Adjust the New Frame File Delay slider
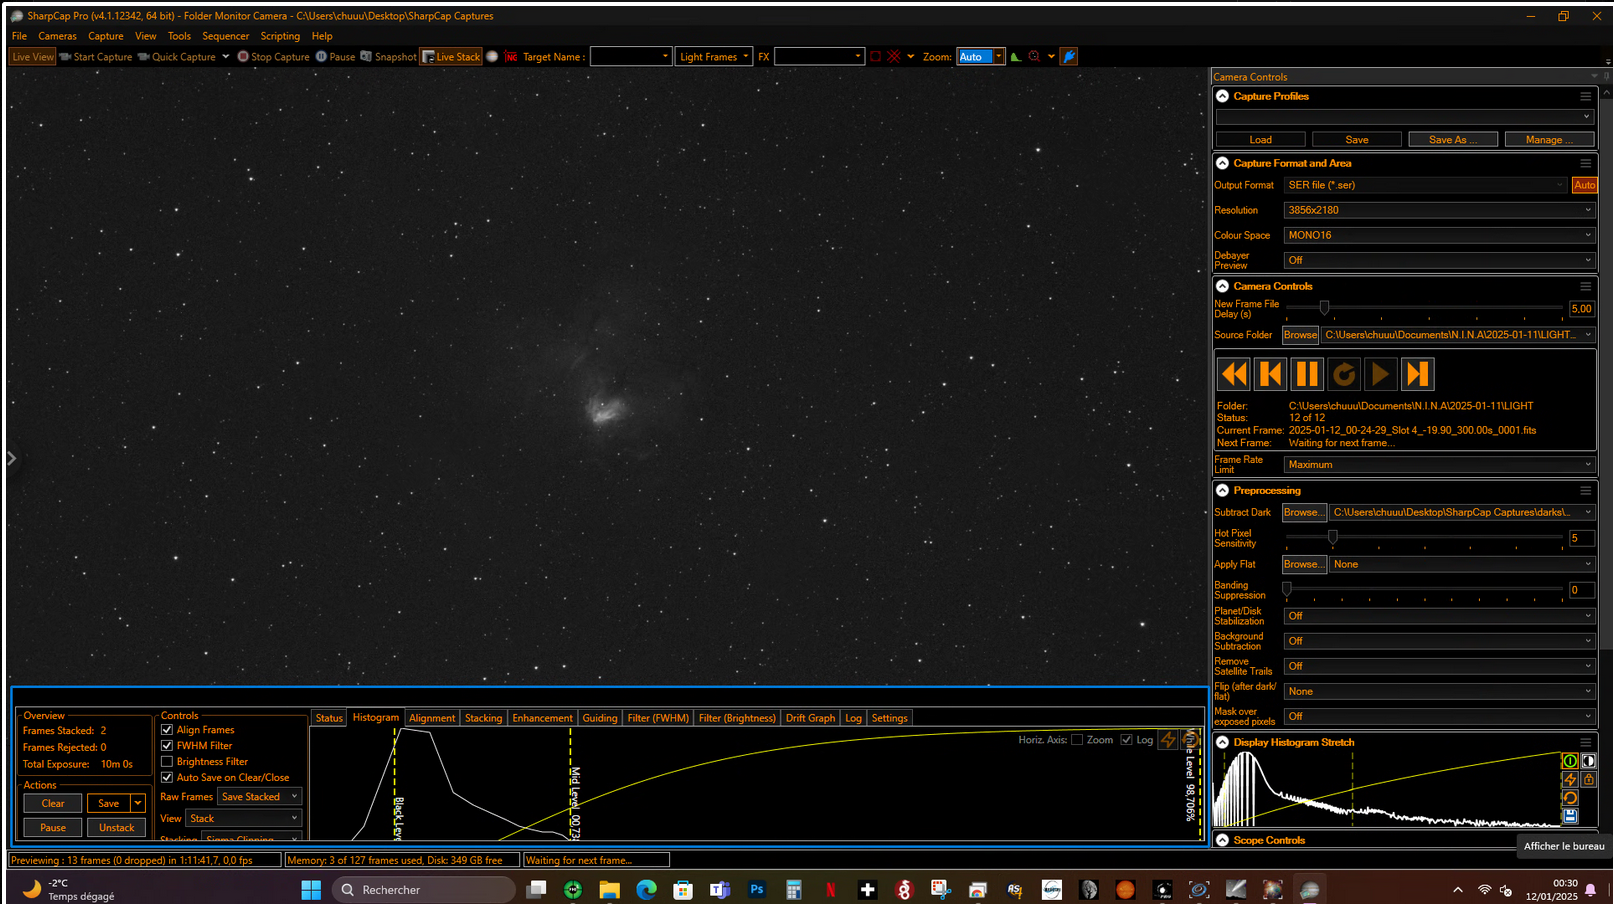 tap(1324, 308)
